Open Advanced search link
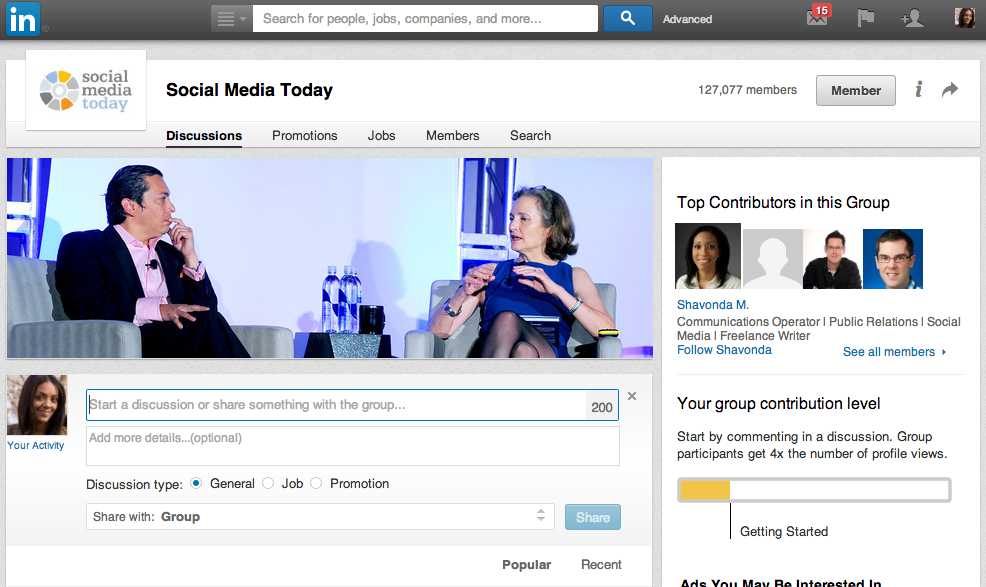This screenshot has height=587, width=986. tap(687, 19)
